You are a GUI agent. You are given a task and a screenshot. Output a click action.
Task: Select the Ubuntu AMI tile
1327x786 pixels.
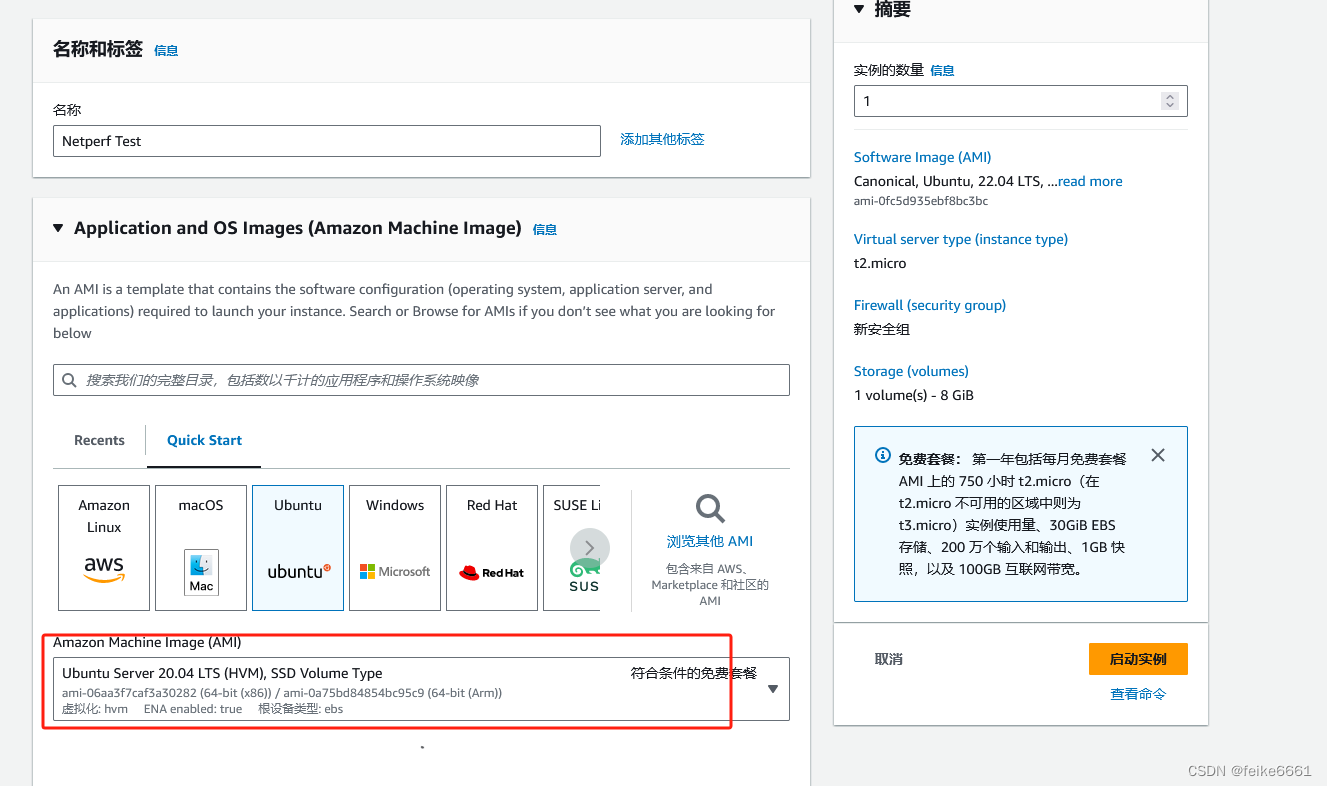point(298,548)
